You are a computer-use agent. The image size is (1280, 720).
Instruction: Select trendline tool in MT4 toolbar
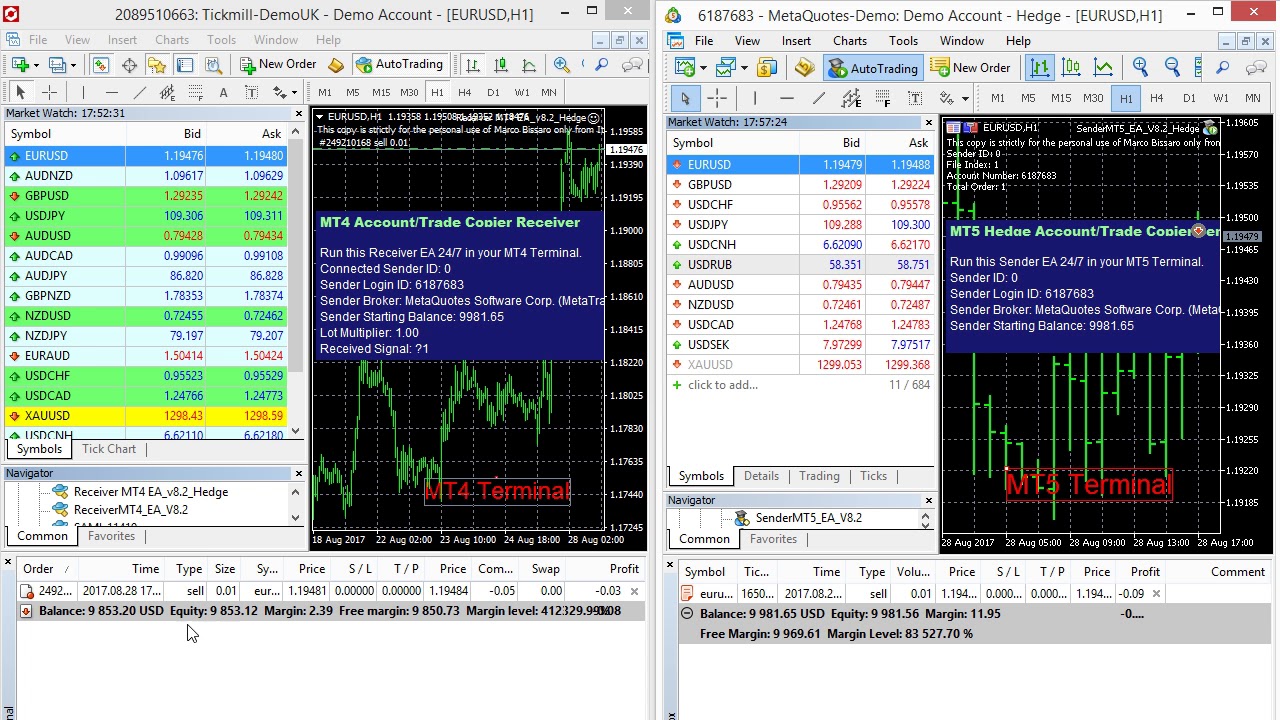[139, 92]
